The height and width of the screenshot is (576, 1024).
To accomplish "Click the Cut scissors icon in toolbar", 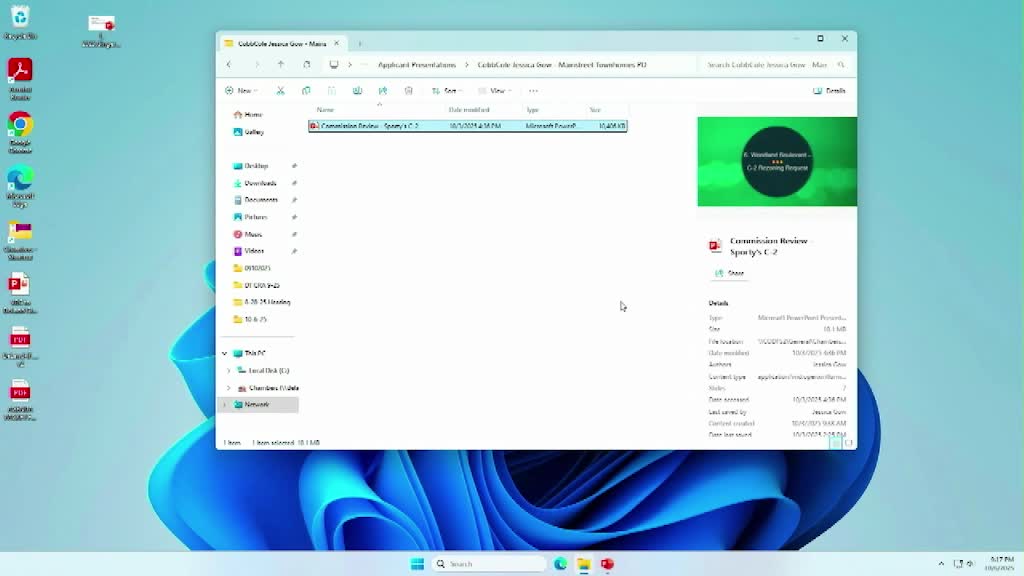I will 280,91.
